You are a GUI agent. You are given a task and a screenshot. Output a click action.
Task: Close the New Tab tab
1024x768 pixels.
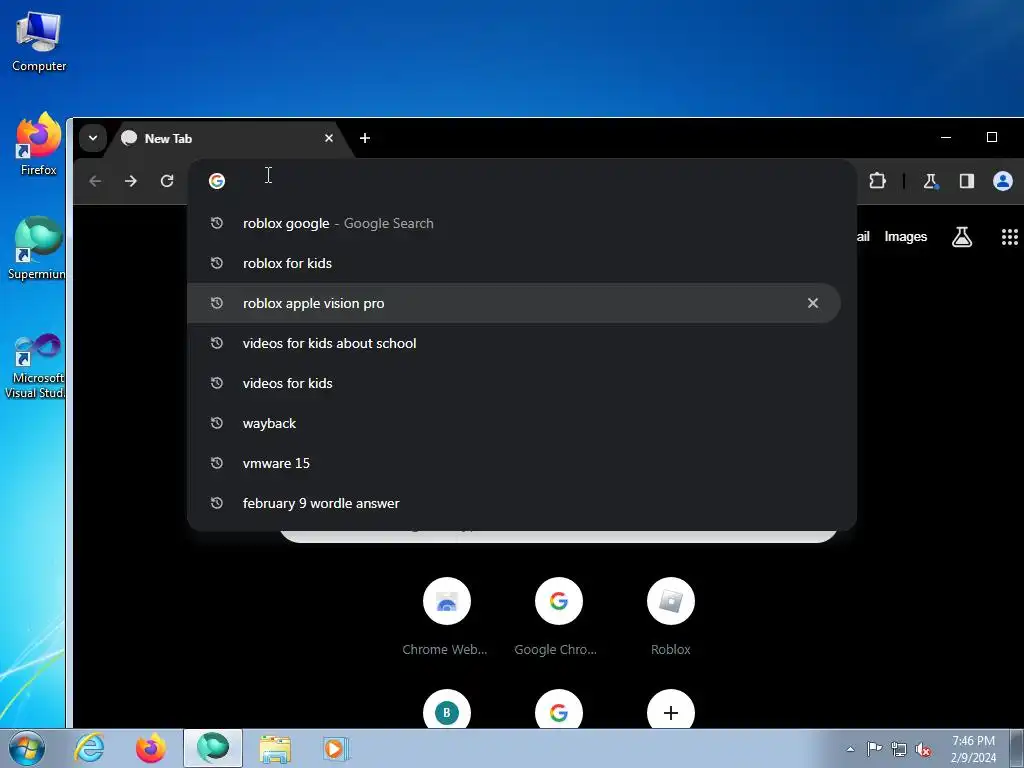329,138
